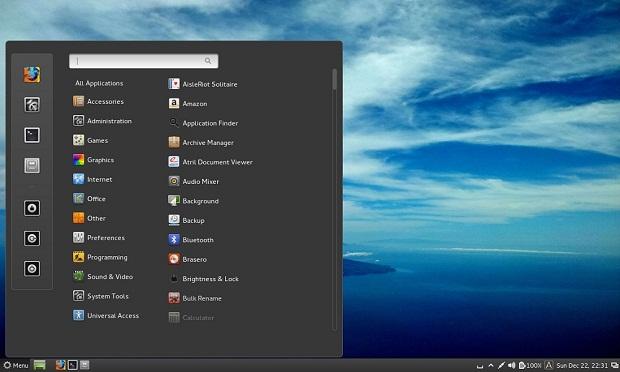Screen dimensions: 620x372
Task: Click the windows overview icon at the panel's right end
Action: tap(615, 365)
